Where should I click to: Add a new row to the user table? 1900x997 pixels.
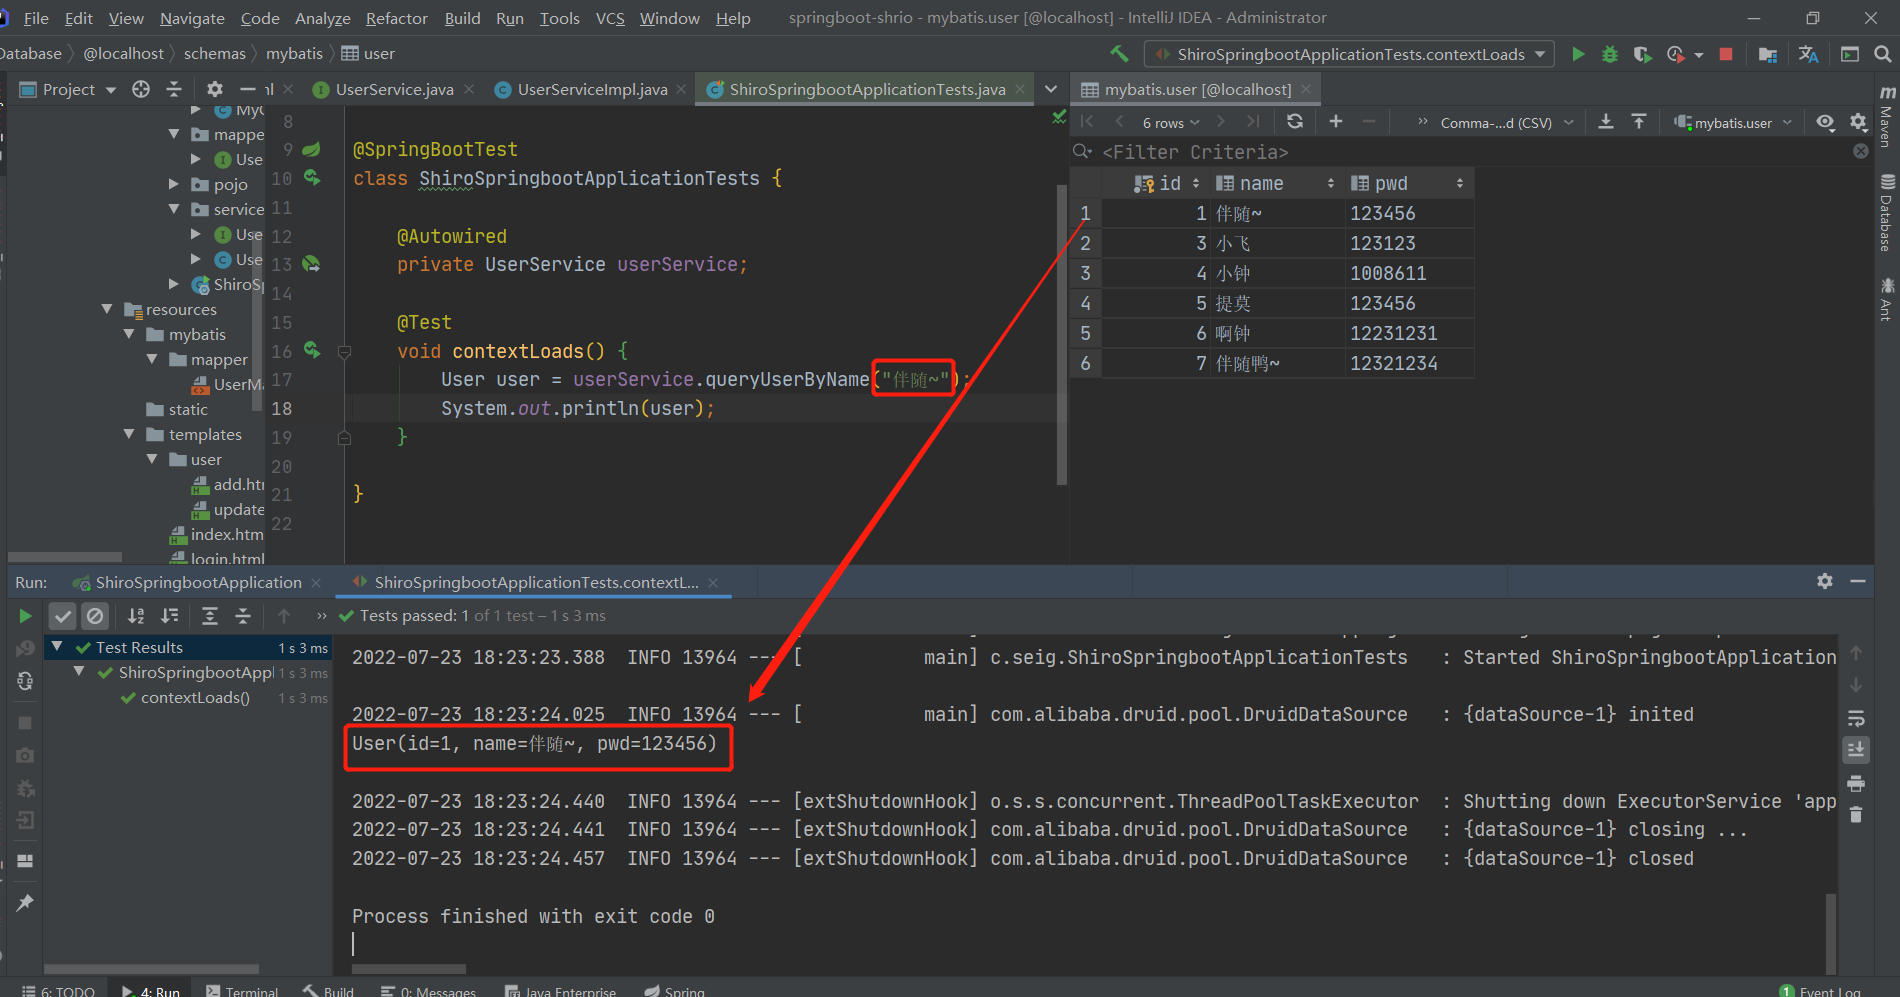tap(1336, 121)
